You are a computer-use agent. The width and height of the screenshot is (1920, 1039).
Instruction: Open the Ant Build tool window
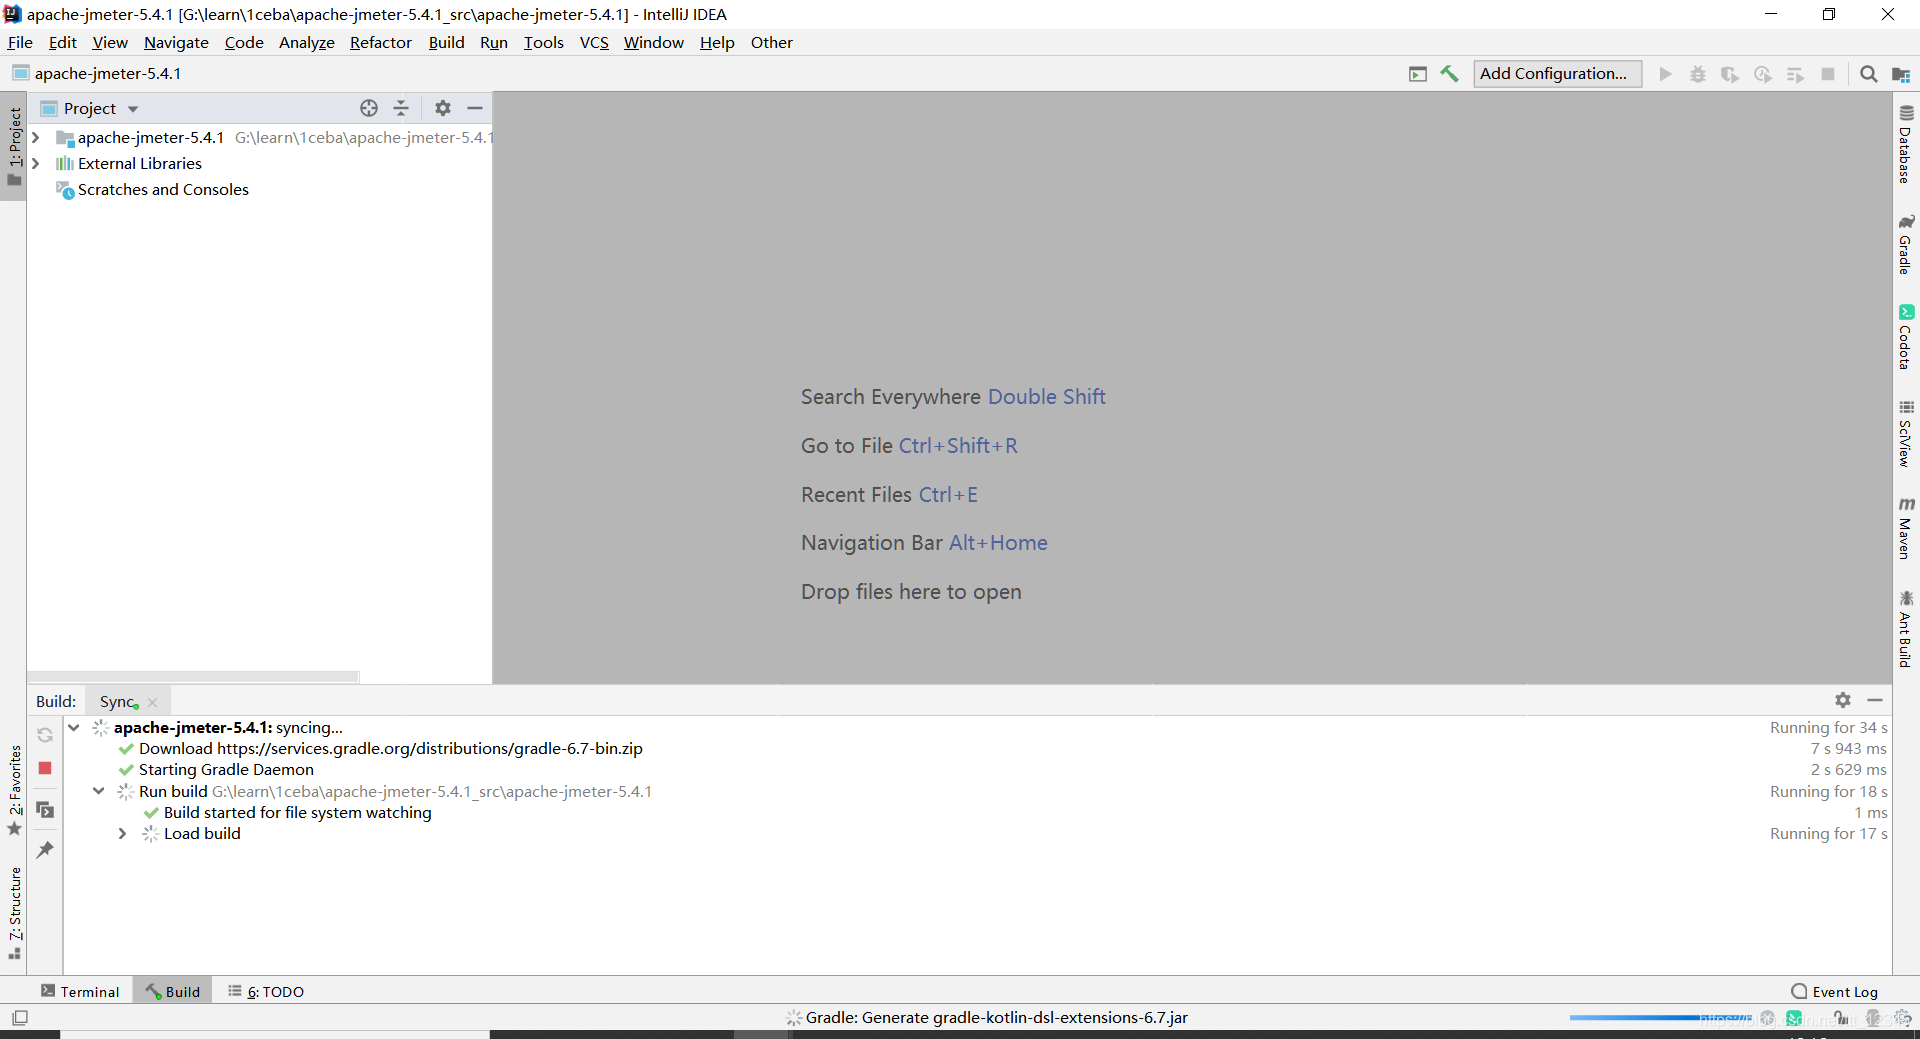point(1906,629)
